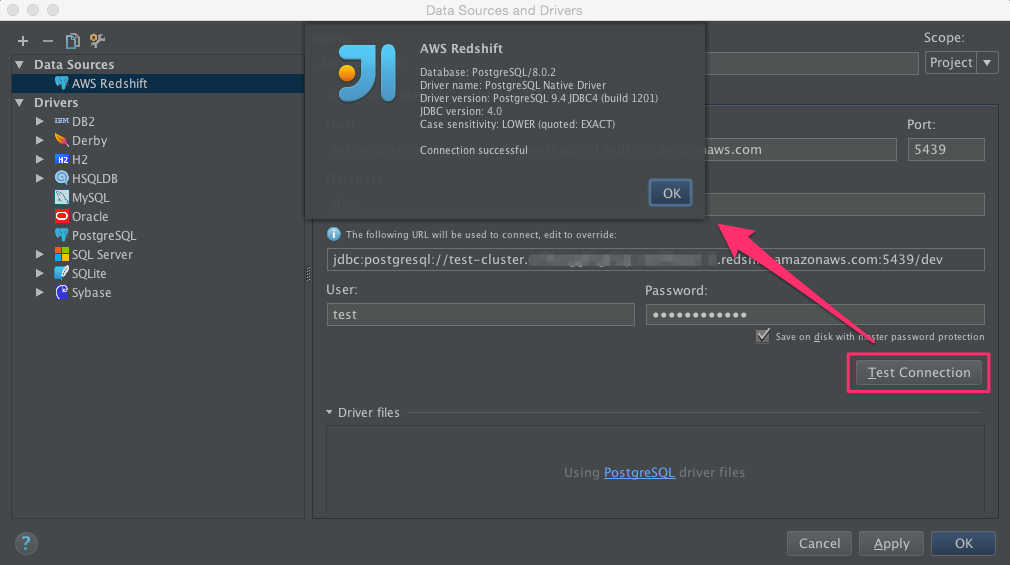This screenshot has width=1010, height=565.
Task: Click the JDBC URL field
Action: (x=655, y=260)
